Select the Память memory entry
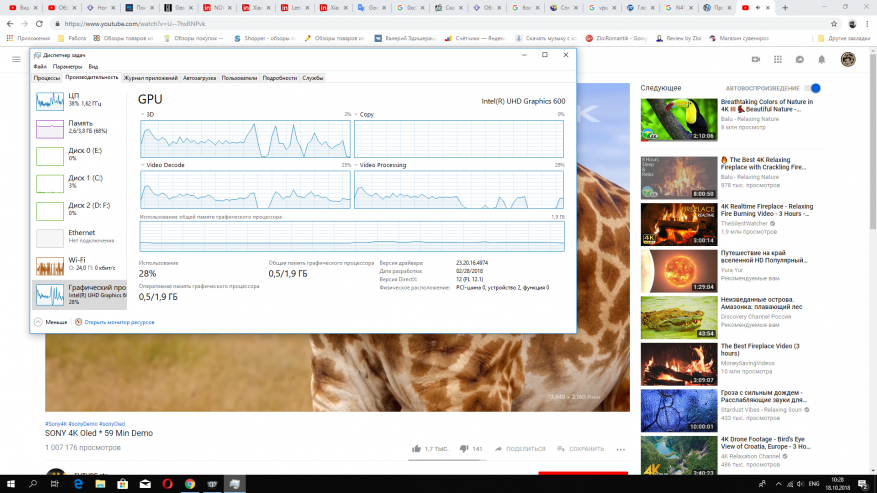Viewport: 877px width, 493px height. [79, 129]
